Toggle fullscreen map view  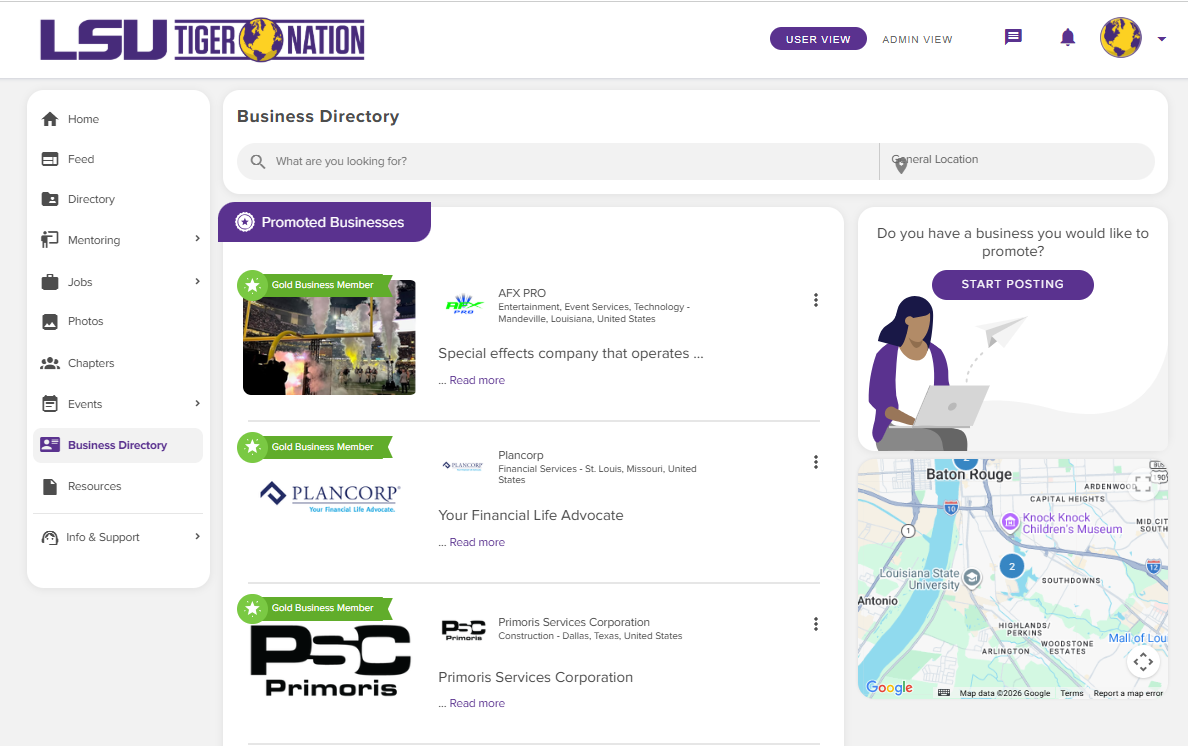(1143, 482)
